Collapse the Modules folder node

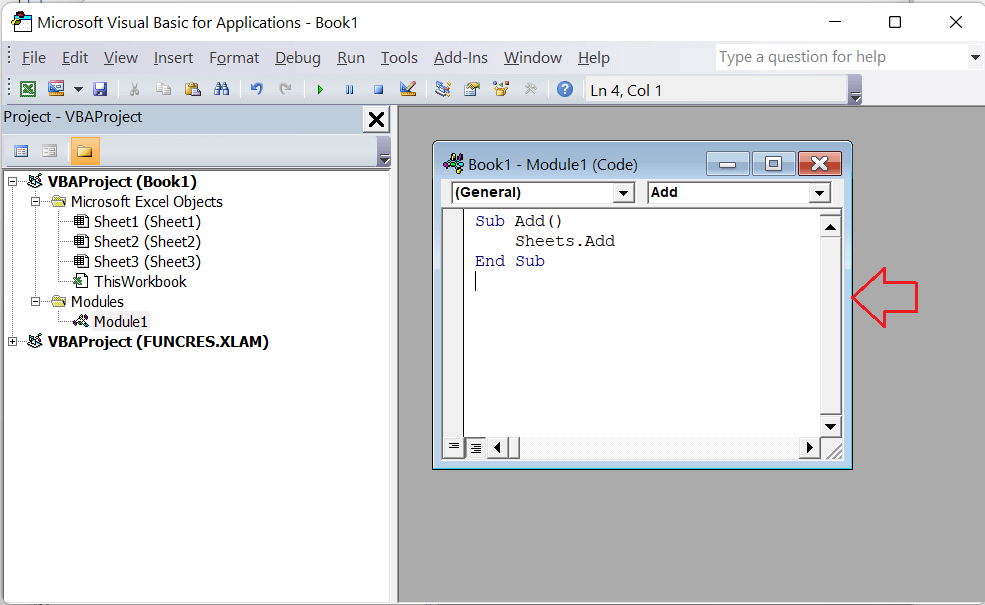[36, 302]
